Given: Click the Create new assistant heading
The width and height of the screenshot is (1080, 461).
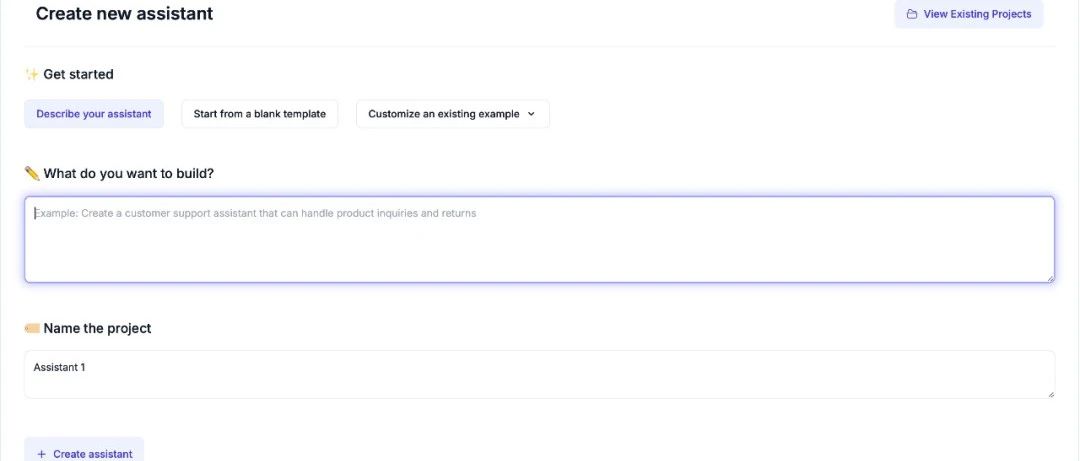Looking at the screenshot, I should tap(124, 14).
